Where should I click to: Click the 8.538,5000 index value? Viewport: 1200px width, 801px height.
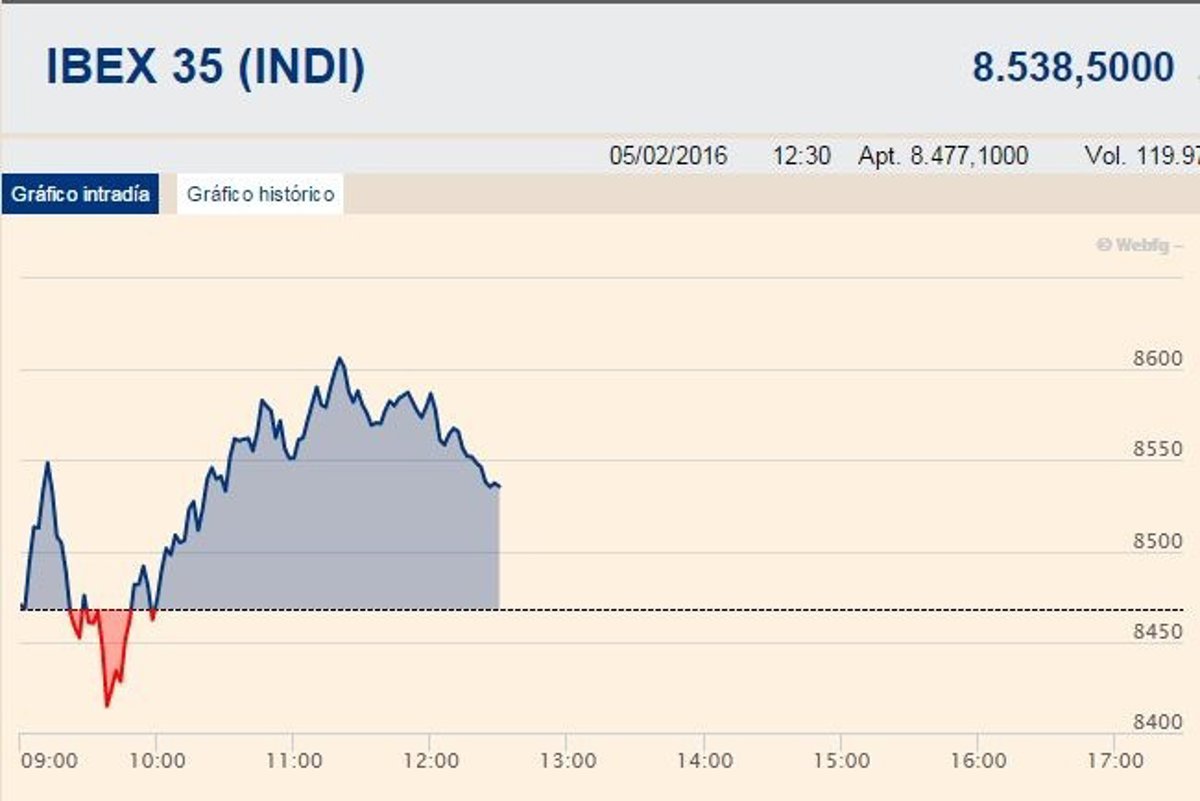(1073, 68)
